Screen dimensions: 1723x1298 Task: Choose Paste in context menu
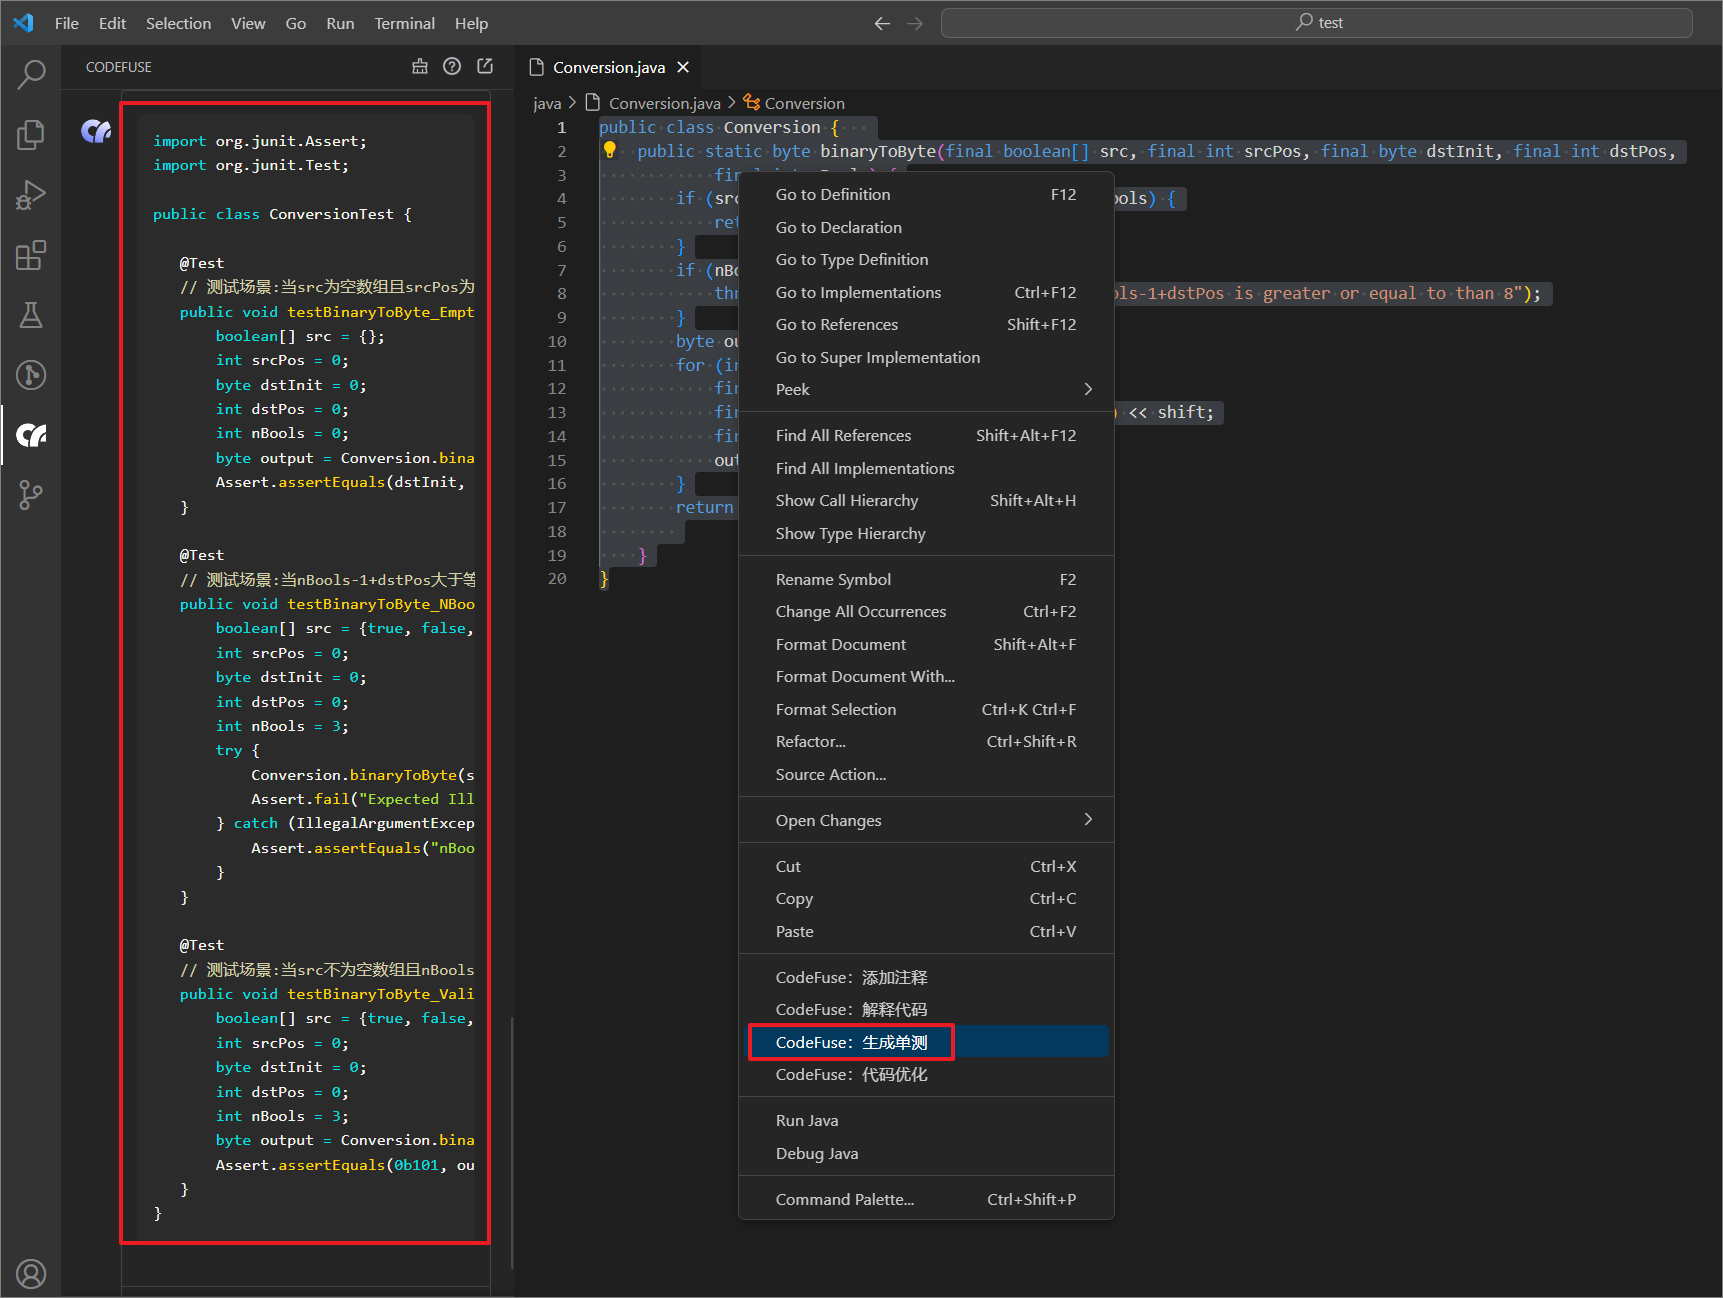point(926,931)
